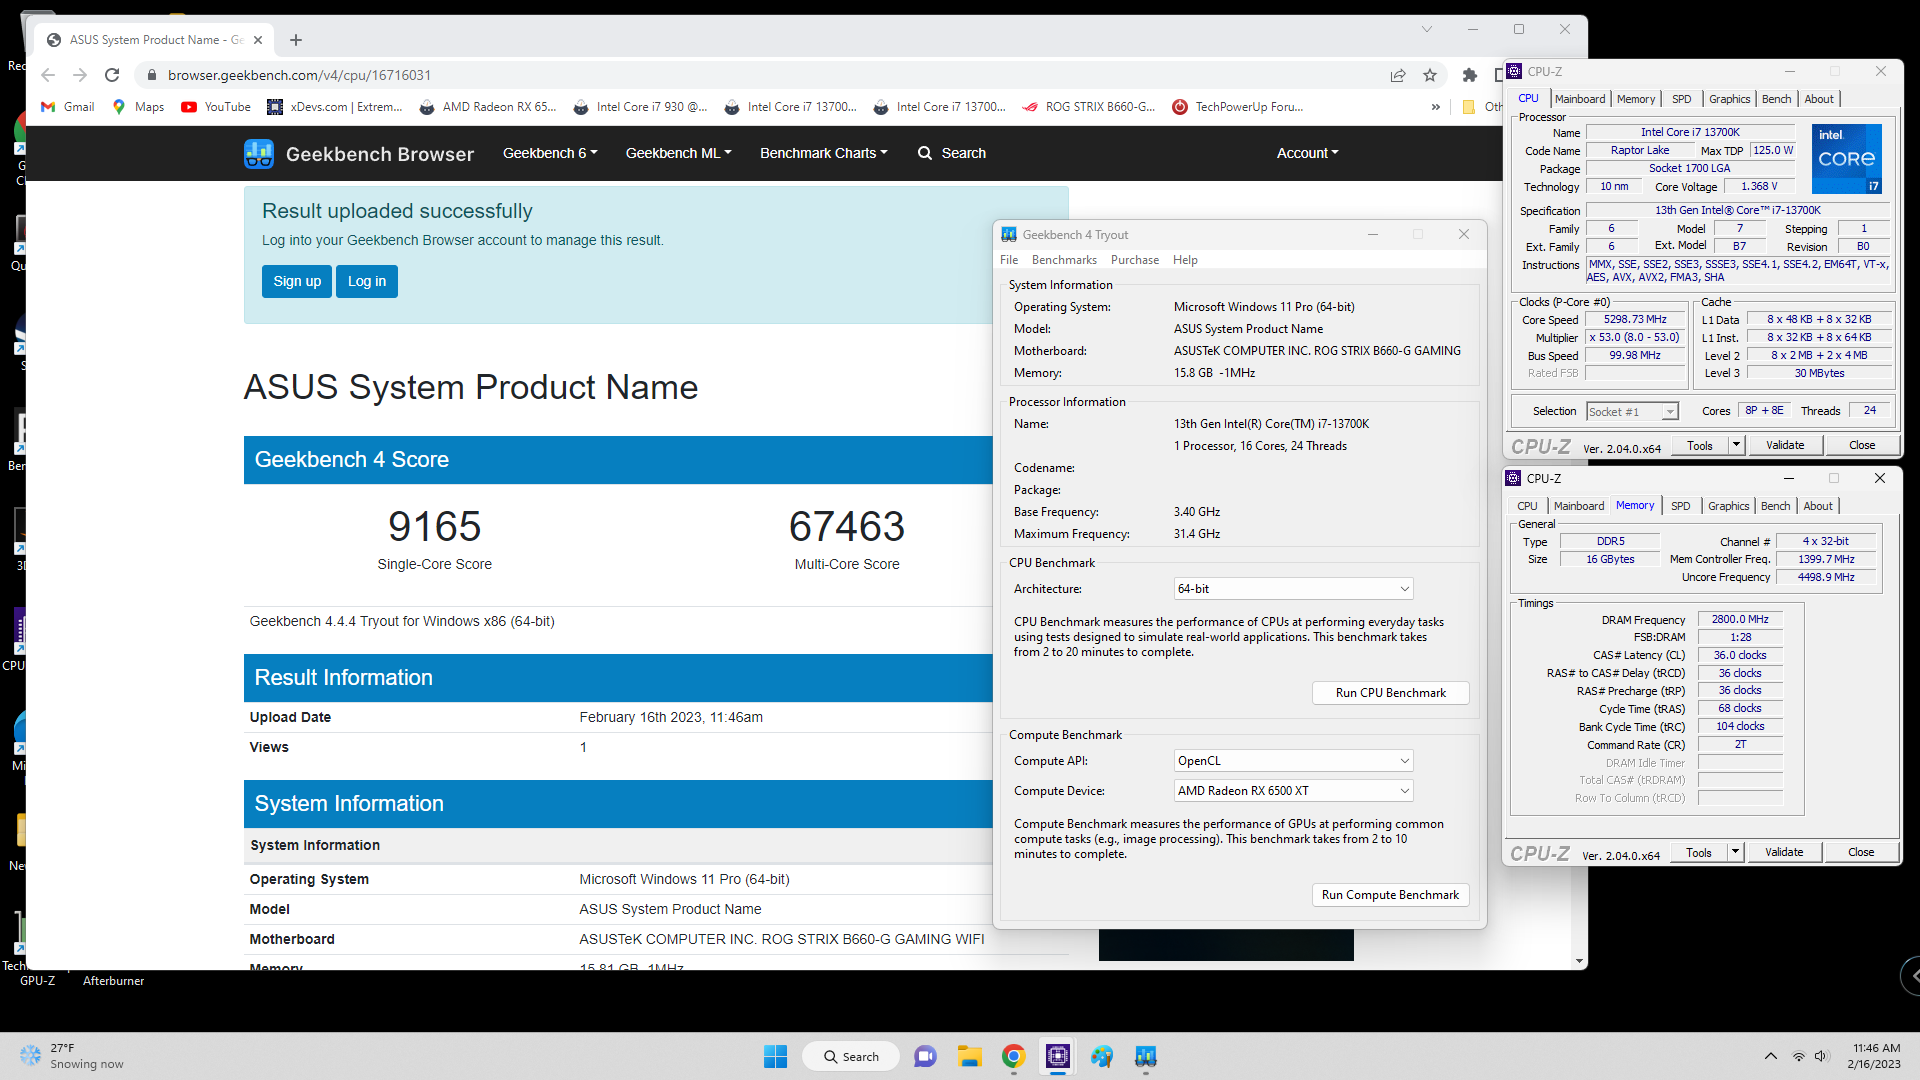Close the ASUS System Product Name tab
This screenshot has width=1920, height=1080.
(x=258, y=40)
